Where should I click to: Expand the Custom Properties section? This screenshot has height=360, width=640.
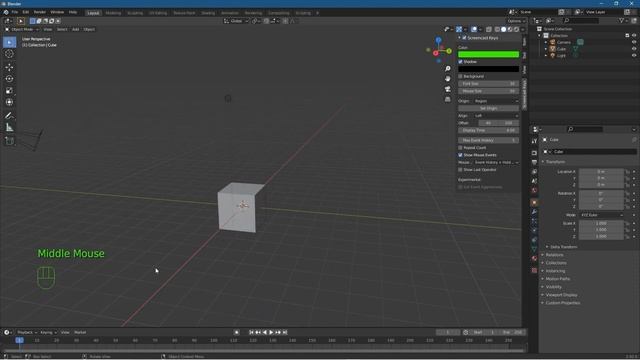(562, 303)
